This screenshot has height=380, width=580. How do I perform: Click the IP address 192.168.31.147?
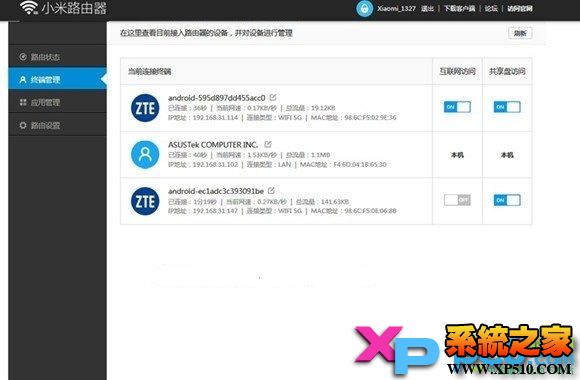[x=215, y=211]
